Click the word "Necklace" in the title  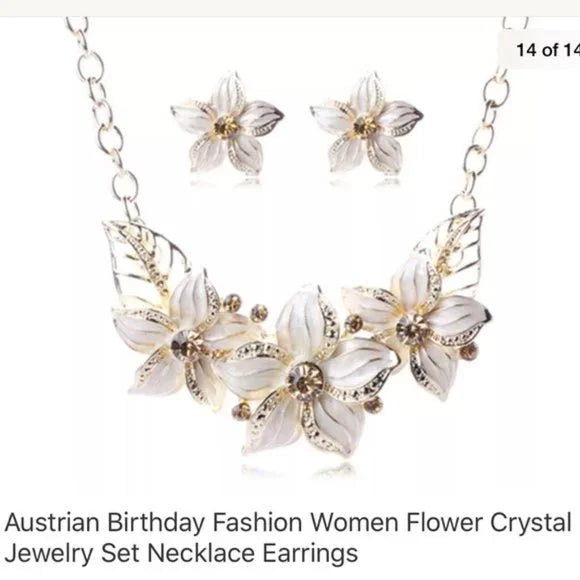(x=201, y=554)
